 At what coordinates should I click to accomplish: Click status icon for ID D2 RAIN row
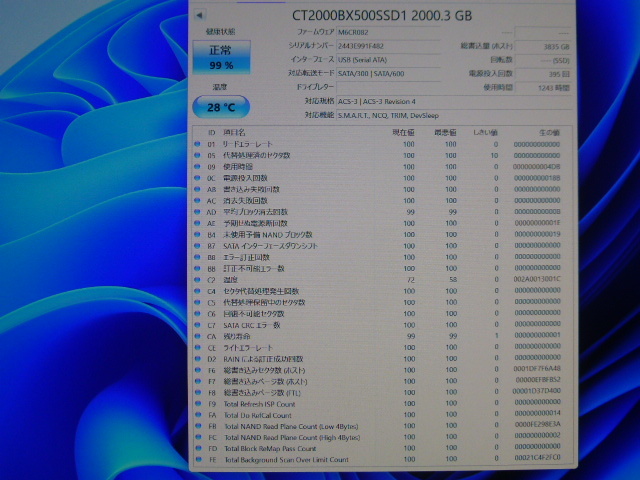198,359
